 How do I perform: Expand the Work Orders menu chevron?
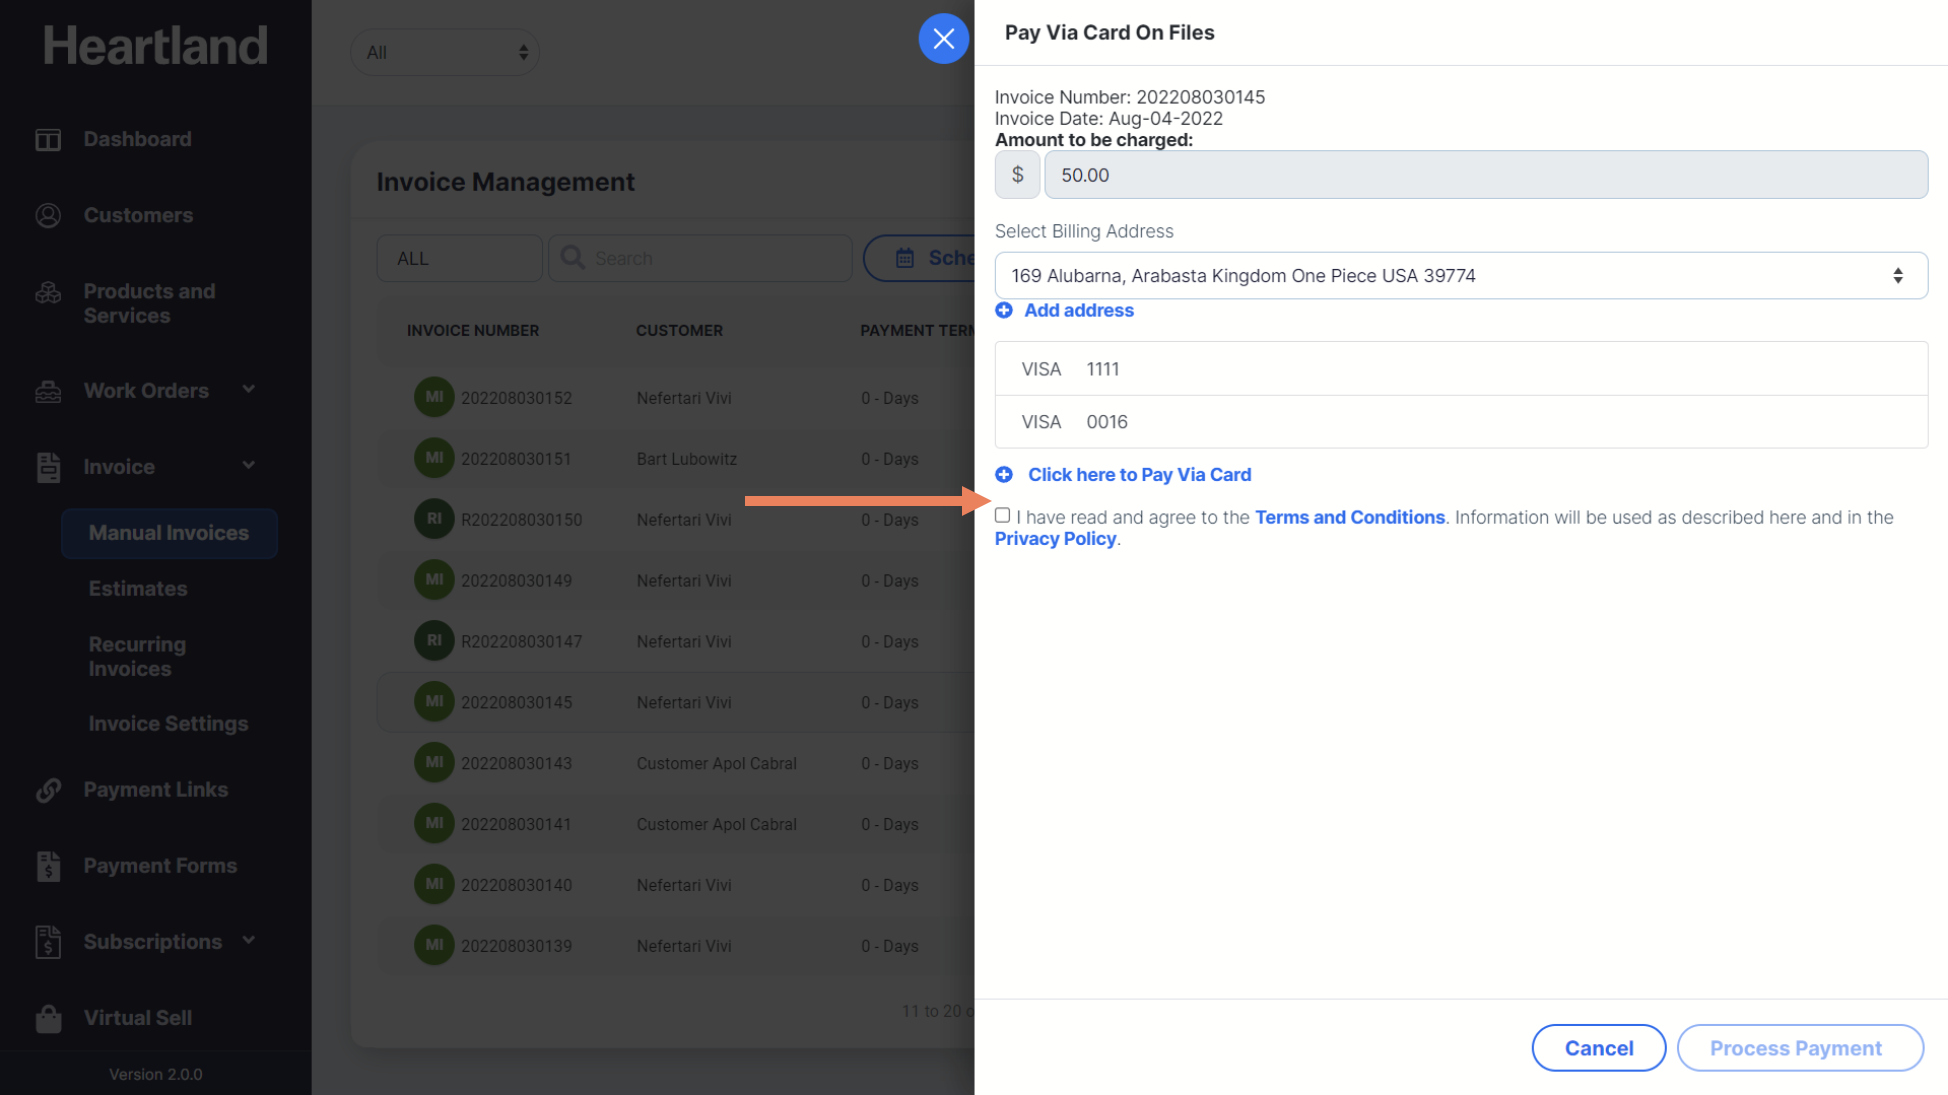(249, 390)
